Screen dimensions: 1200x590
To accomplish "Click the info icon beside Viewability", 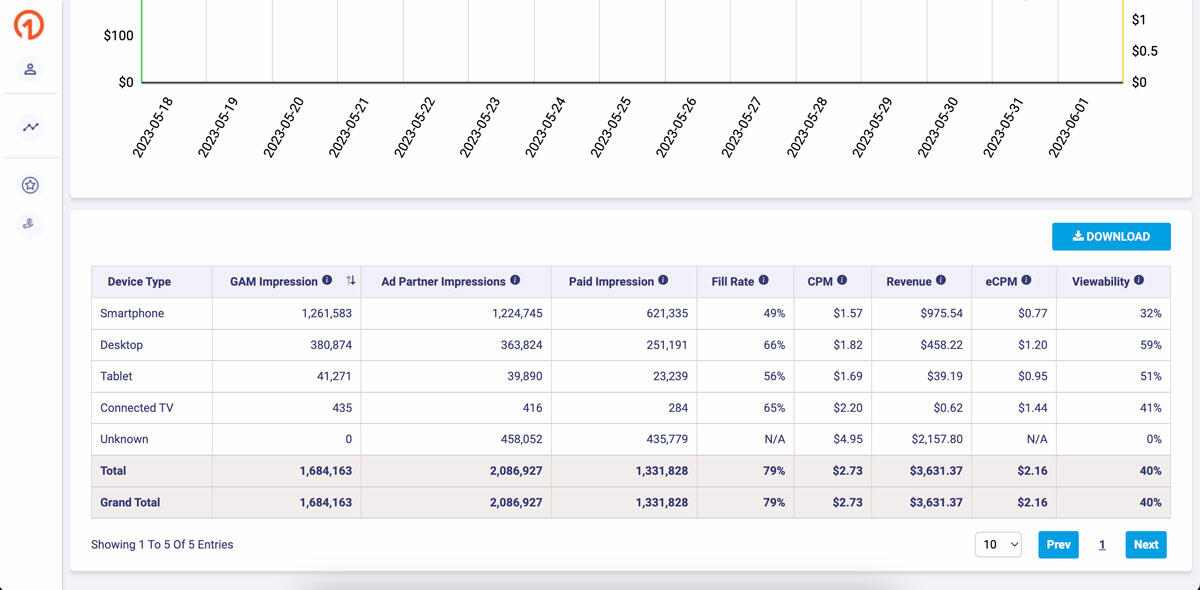I will pyautogui.click(x=1141, y=278).
